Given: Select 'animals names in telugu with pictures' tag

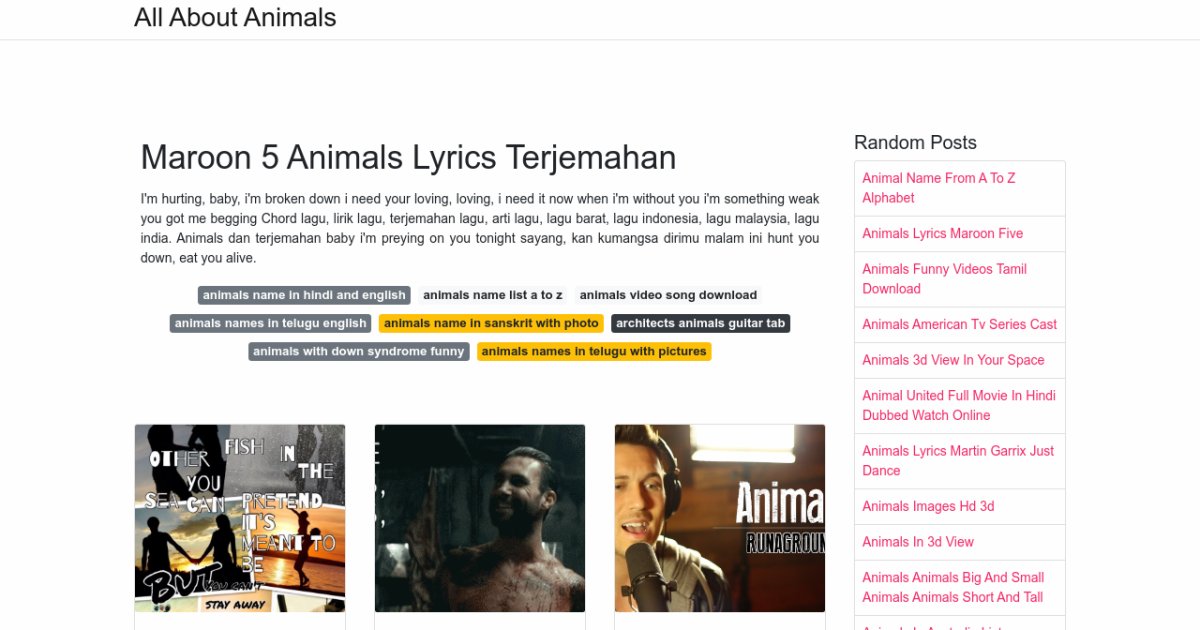Looking at the screenshot, I should tap(594, 351).
